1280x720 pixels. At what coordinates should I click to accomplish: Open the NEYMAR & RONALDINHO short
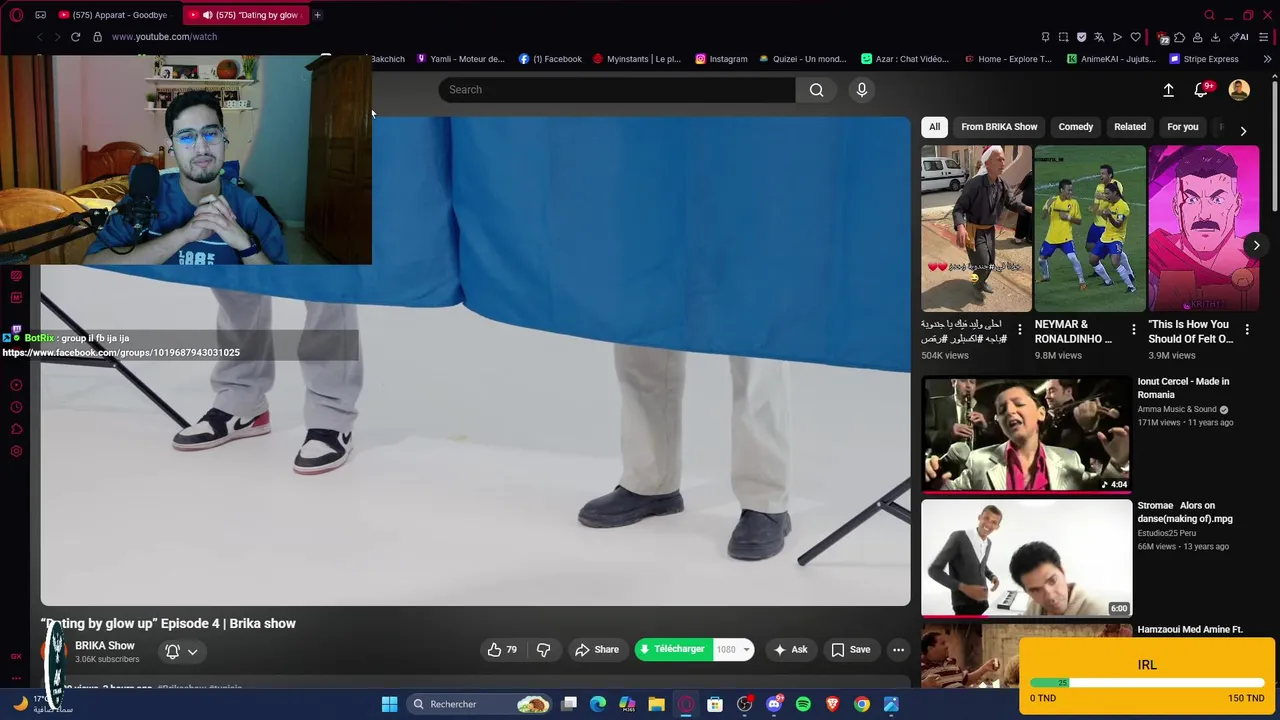[x=1090, y=229]
